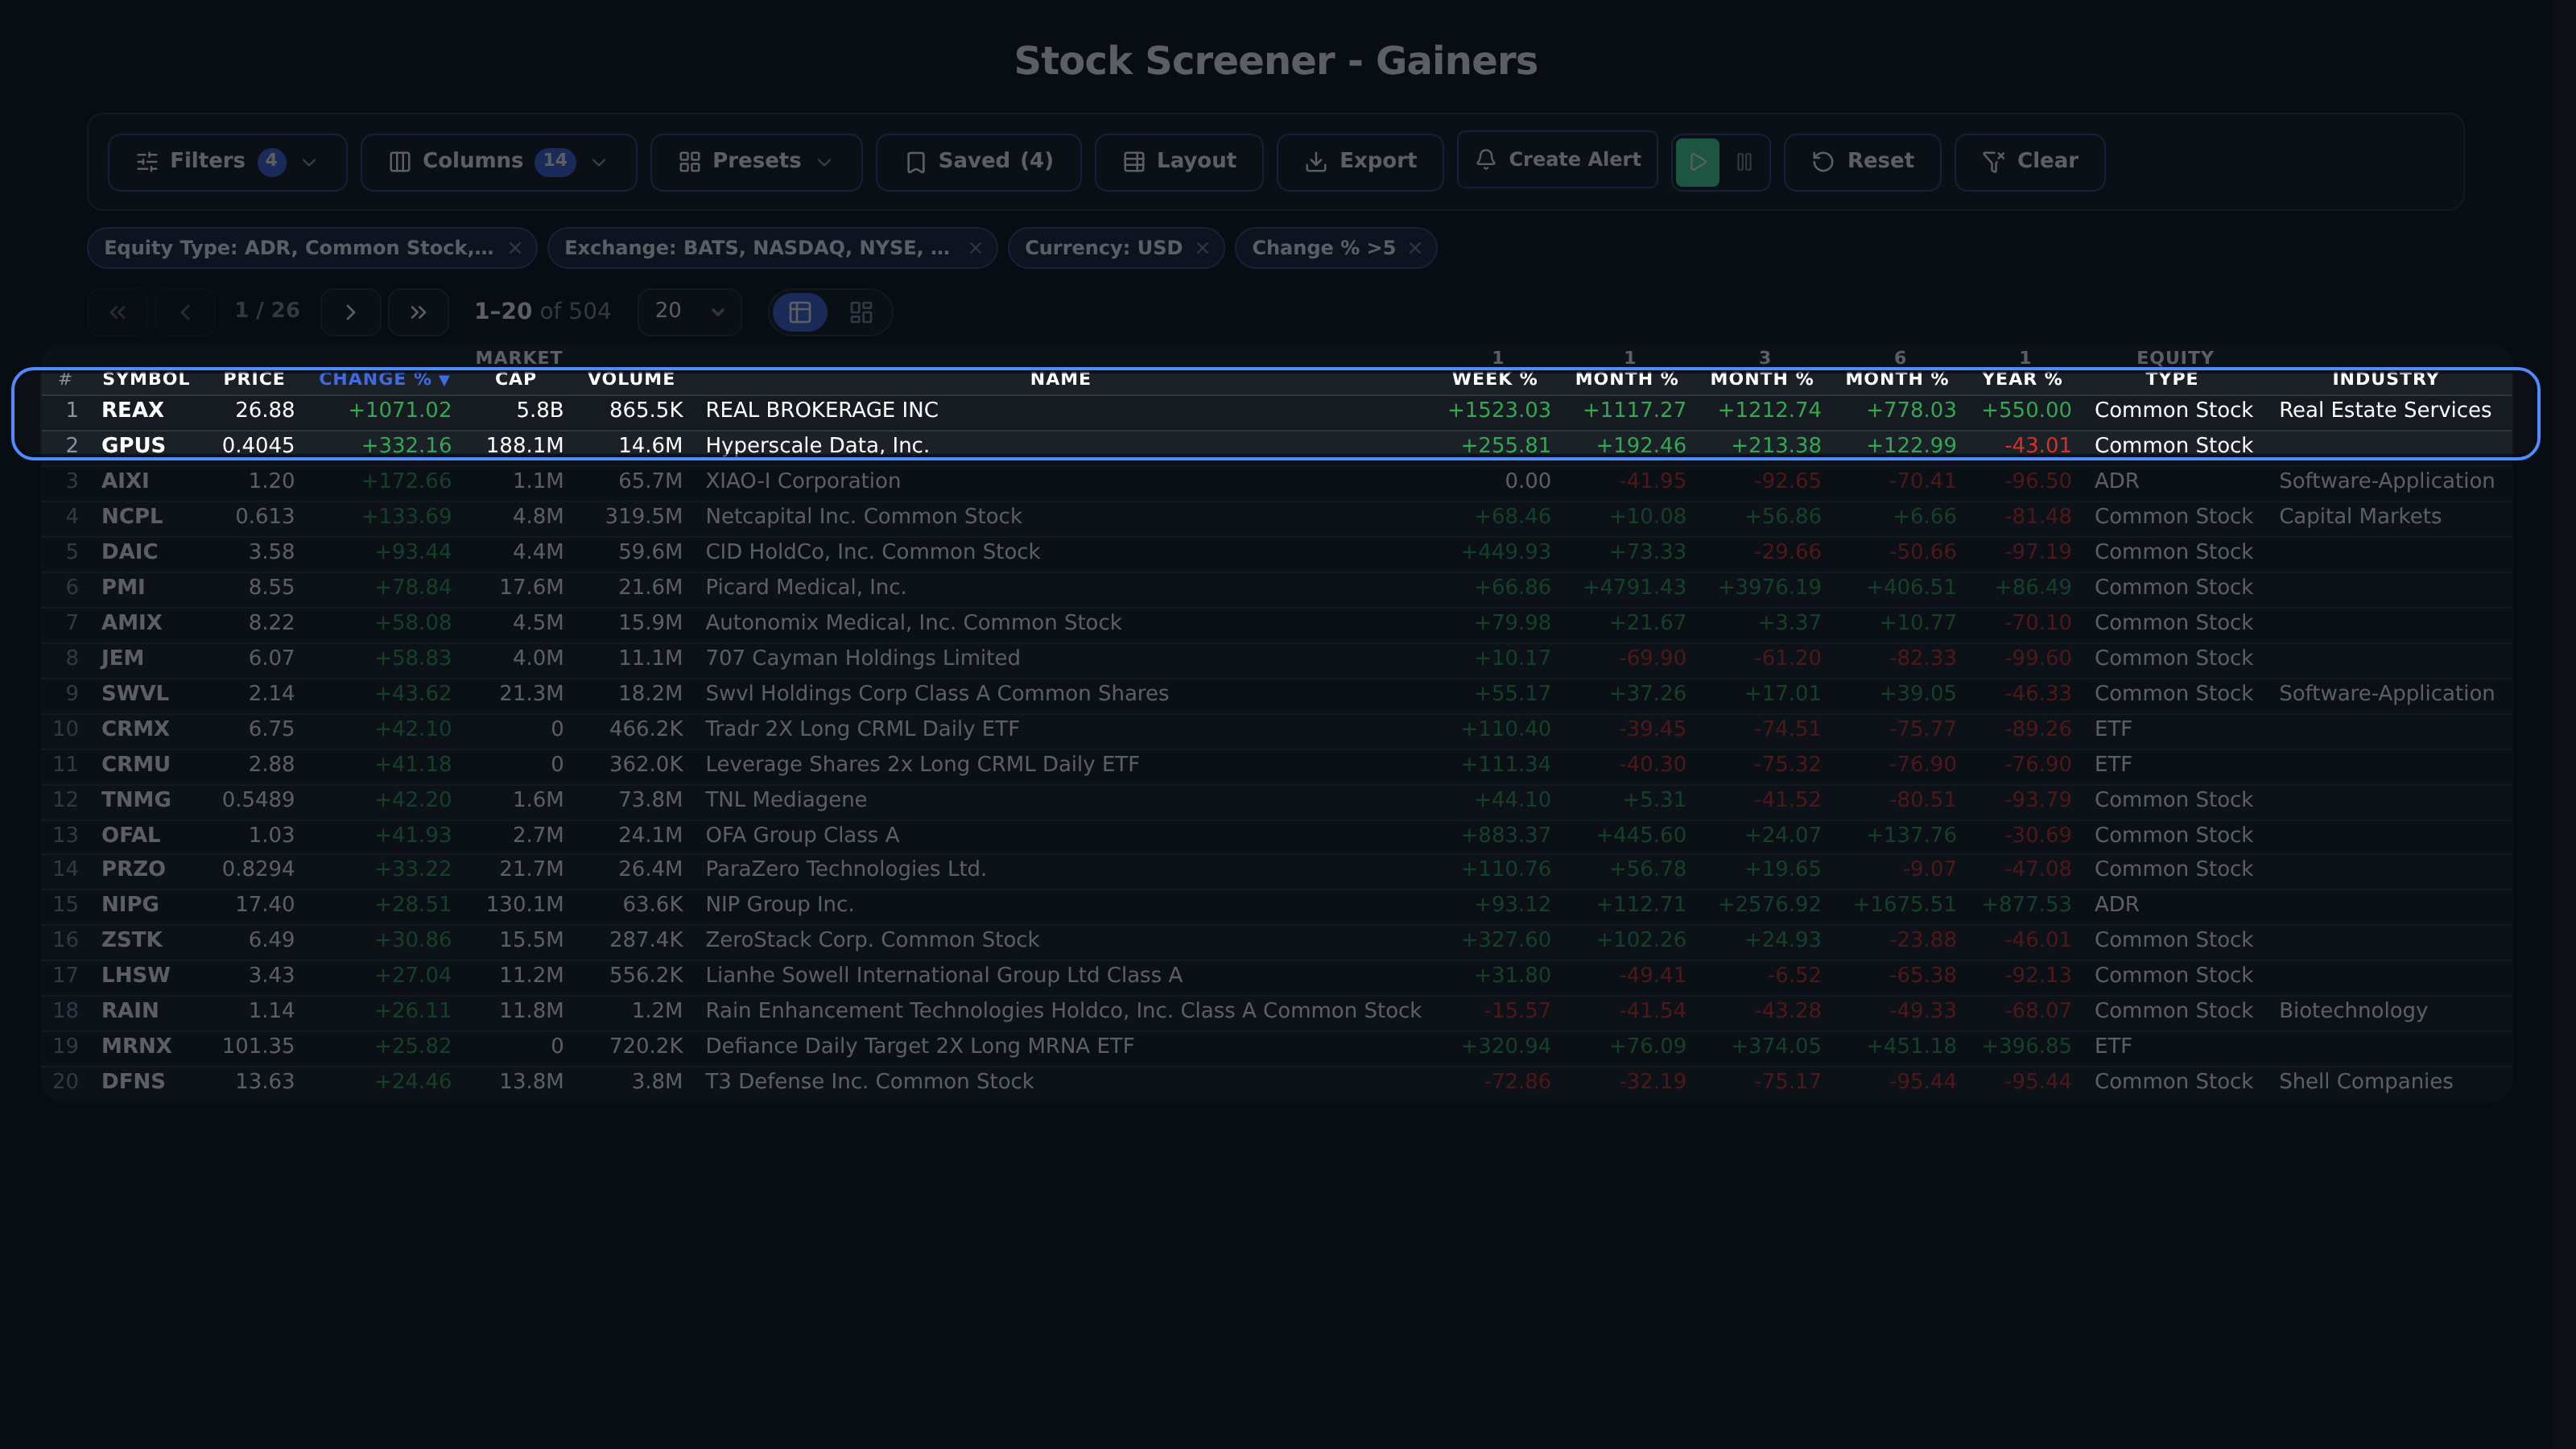The height and width of the screenshot is (1449, 2576).
Task: Open the Layout options
Action: point(1179,161)
